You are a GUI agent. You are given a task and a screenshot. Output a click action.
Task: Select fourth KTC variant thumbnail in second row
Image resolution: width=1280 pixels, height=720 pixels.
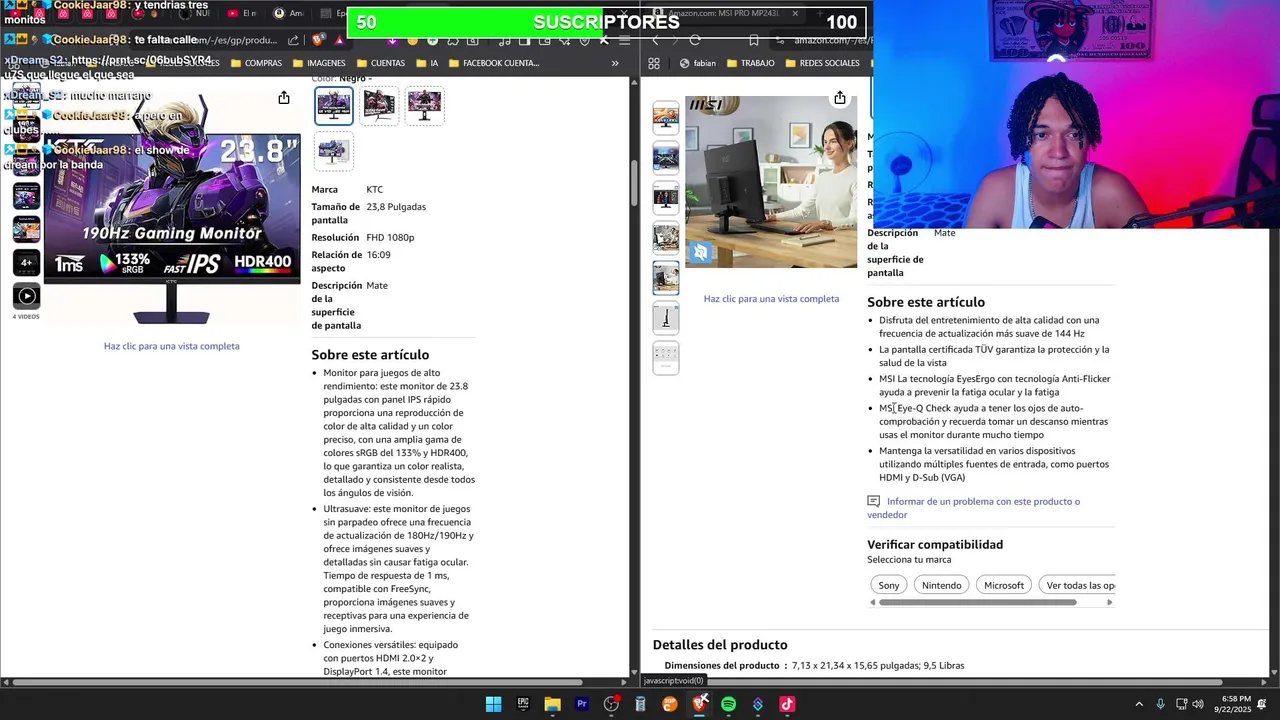334,151
